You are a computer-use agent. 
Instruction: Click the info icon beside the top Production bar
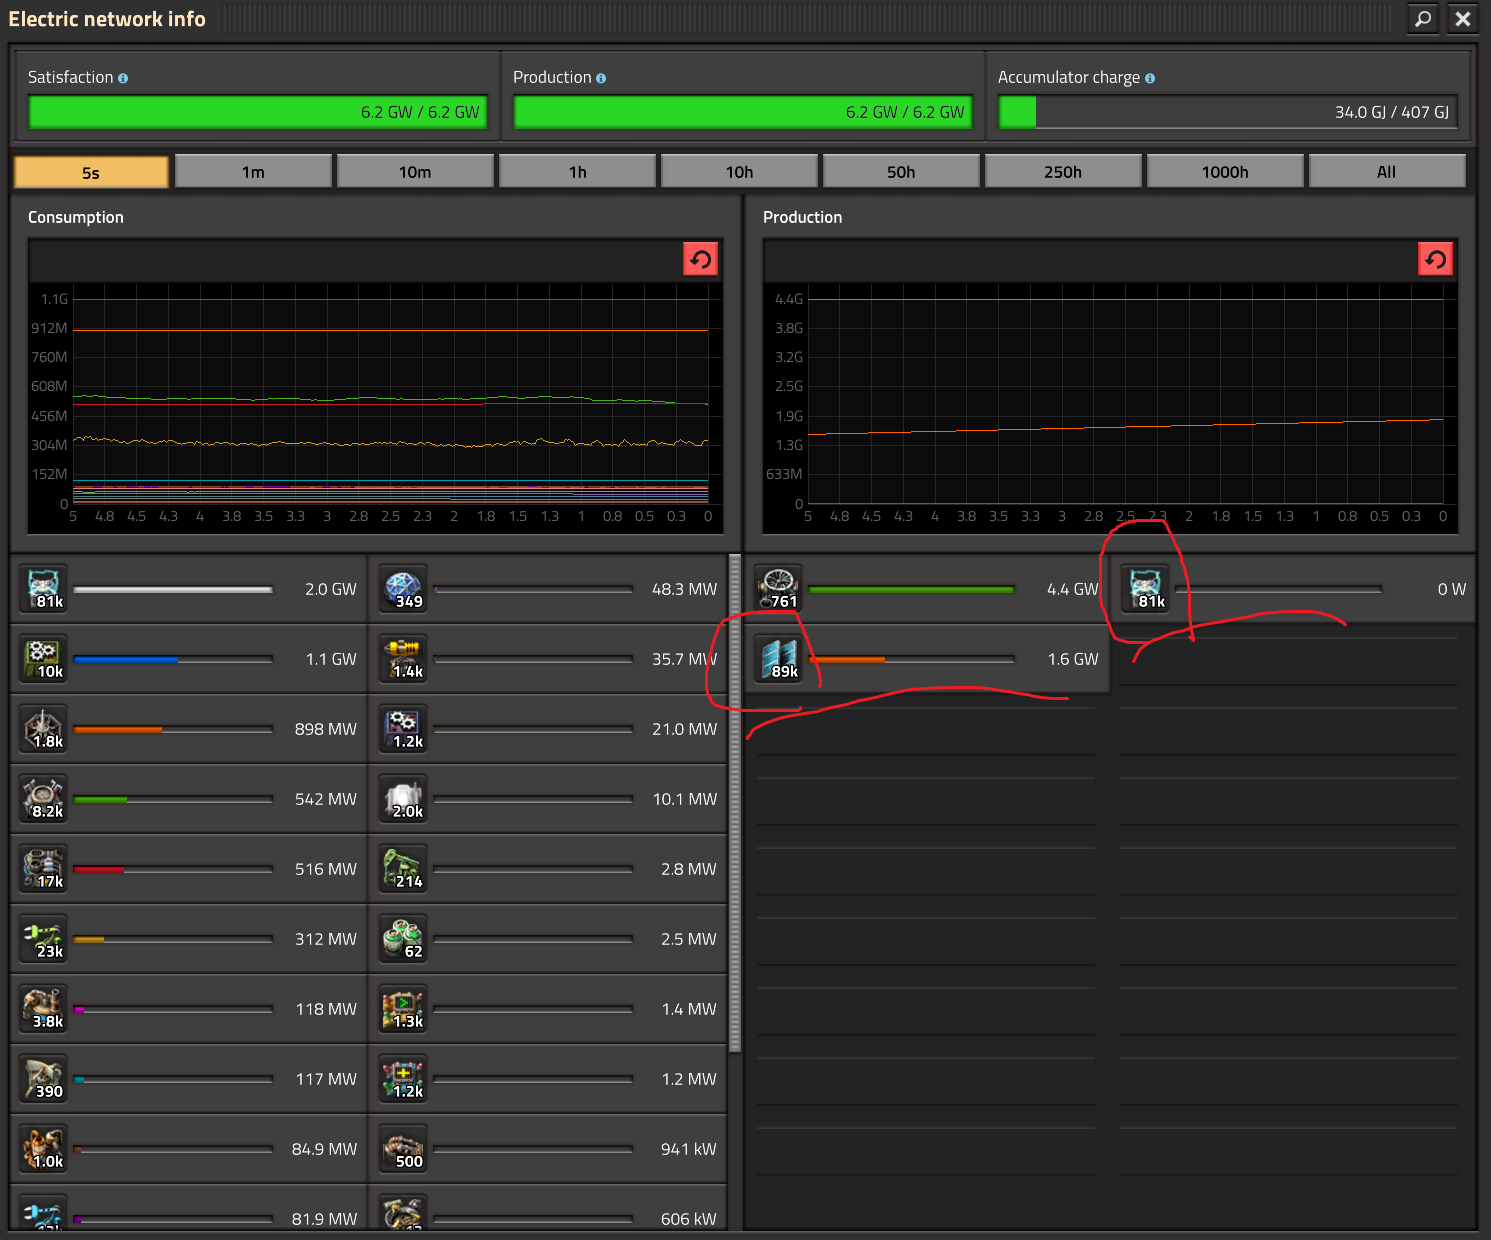pos(601,78)
